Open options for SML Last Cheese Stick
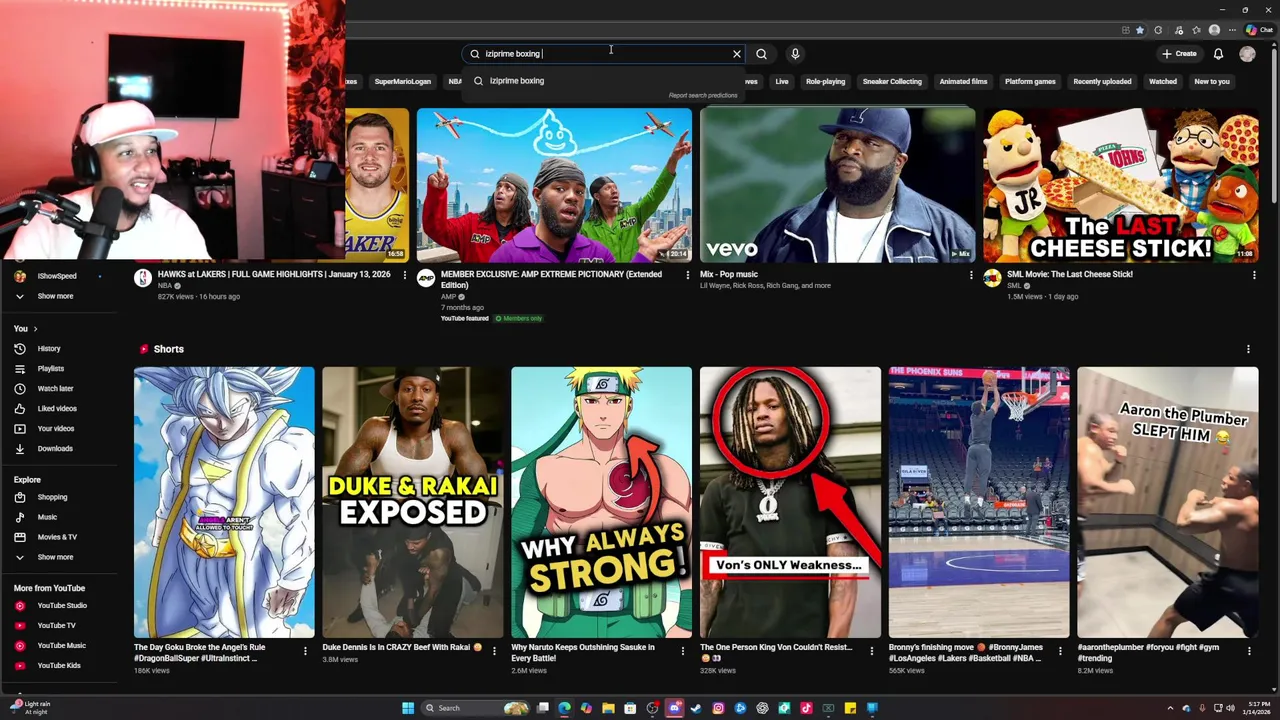 (x=1254, y=275)
